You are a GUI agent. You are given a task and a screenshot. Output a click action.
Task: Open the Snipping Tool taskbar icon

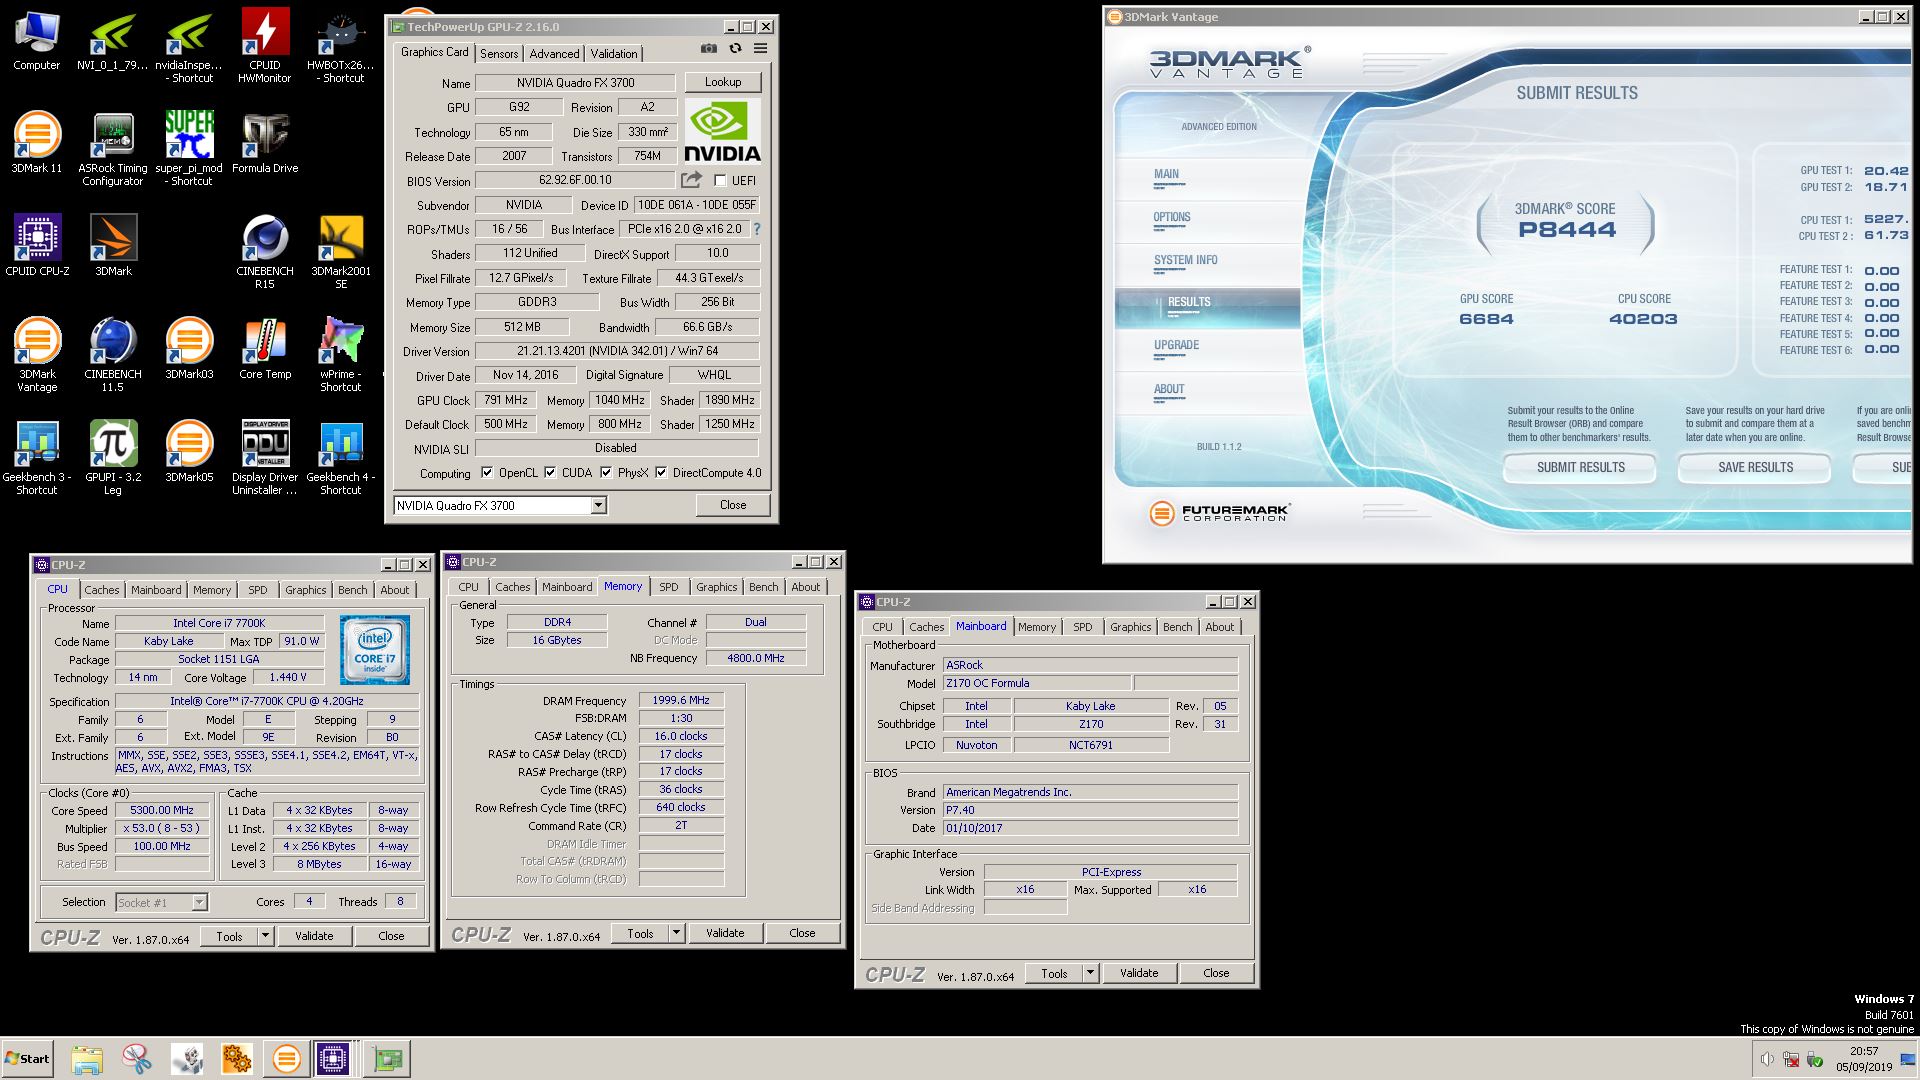[x=137, y=1059]
